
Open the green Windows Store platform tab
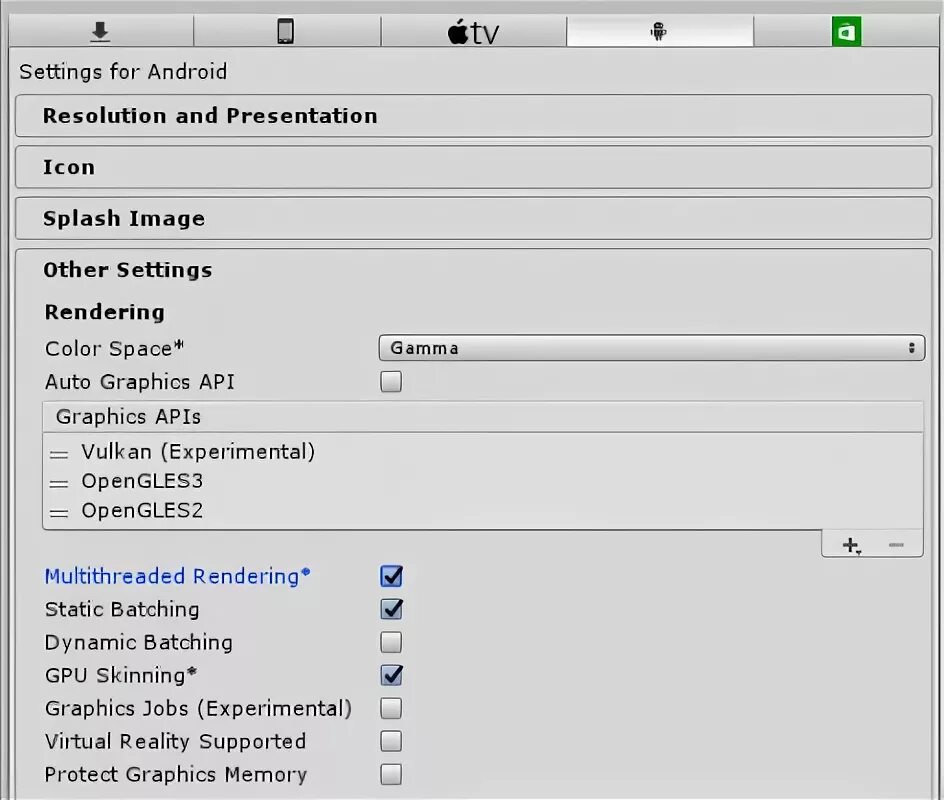click(846, 31)
